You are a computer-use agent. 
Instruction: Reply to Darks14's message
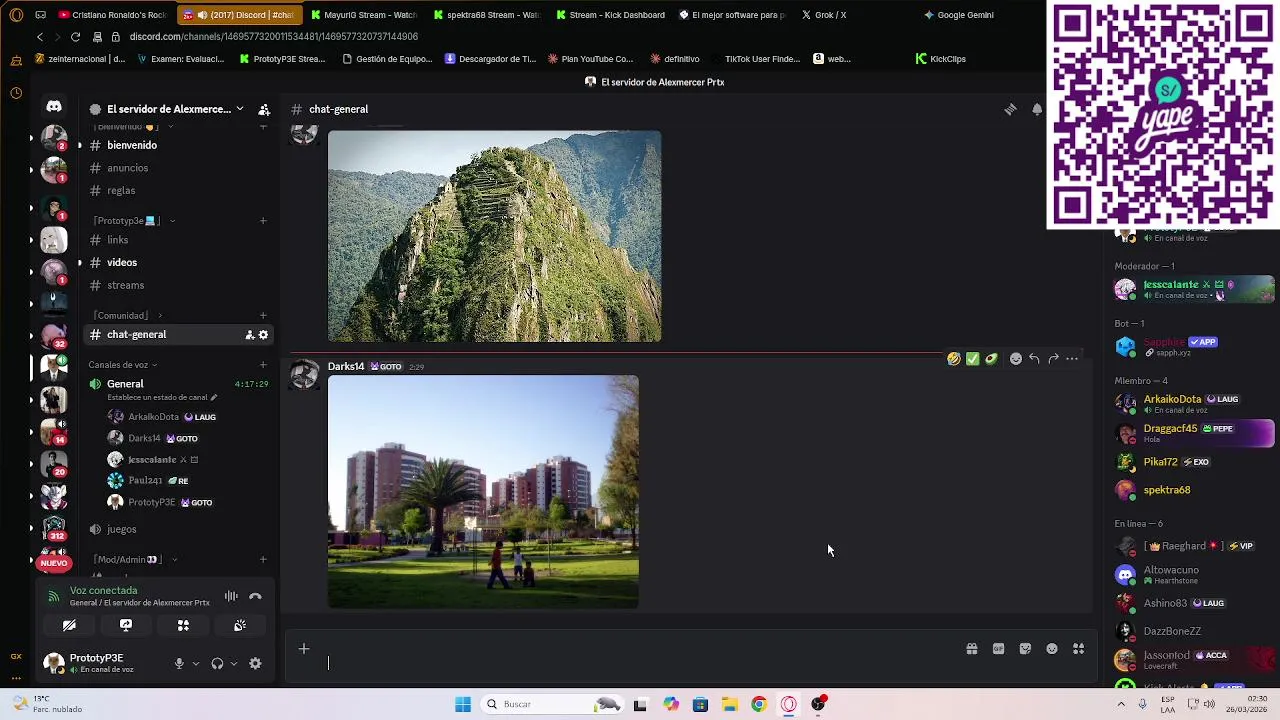click(x=1034, y=359)
